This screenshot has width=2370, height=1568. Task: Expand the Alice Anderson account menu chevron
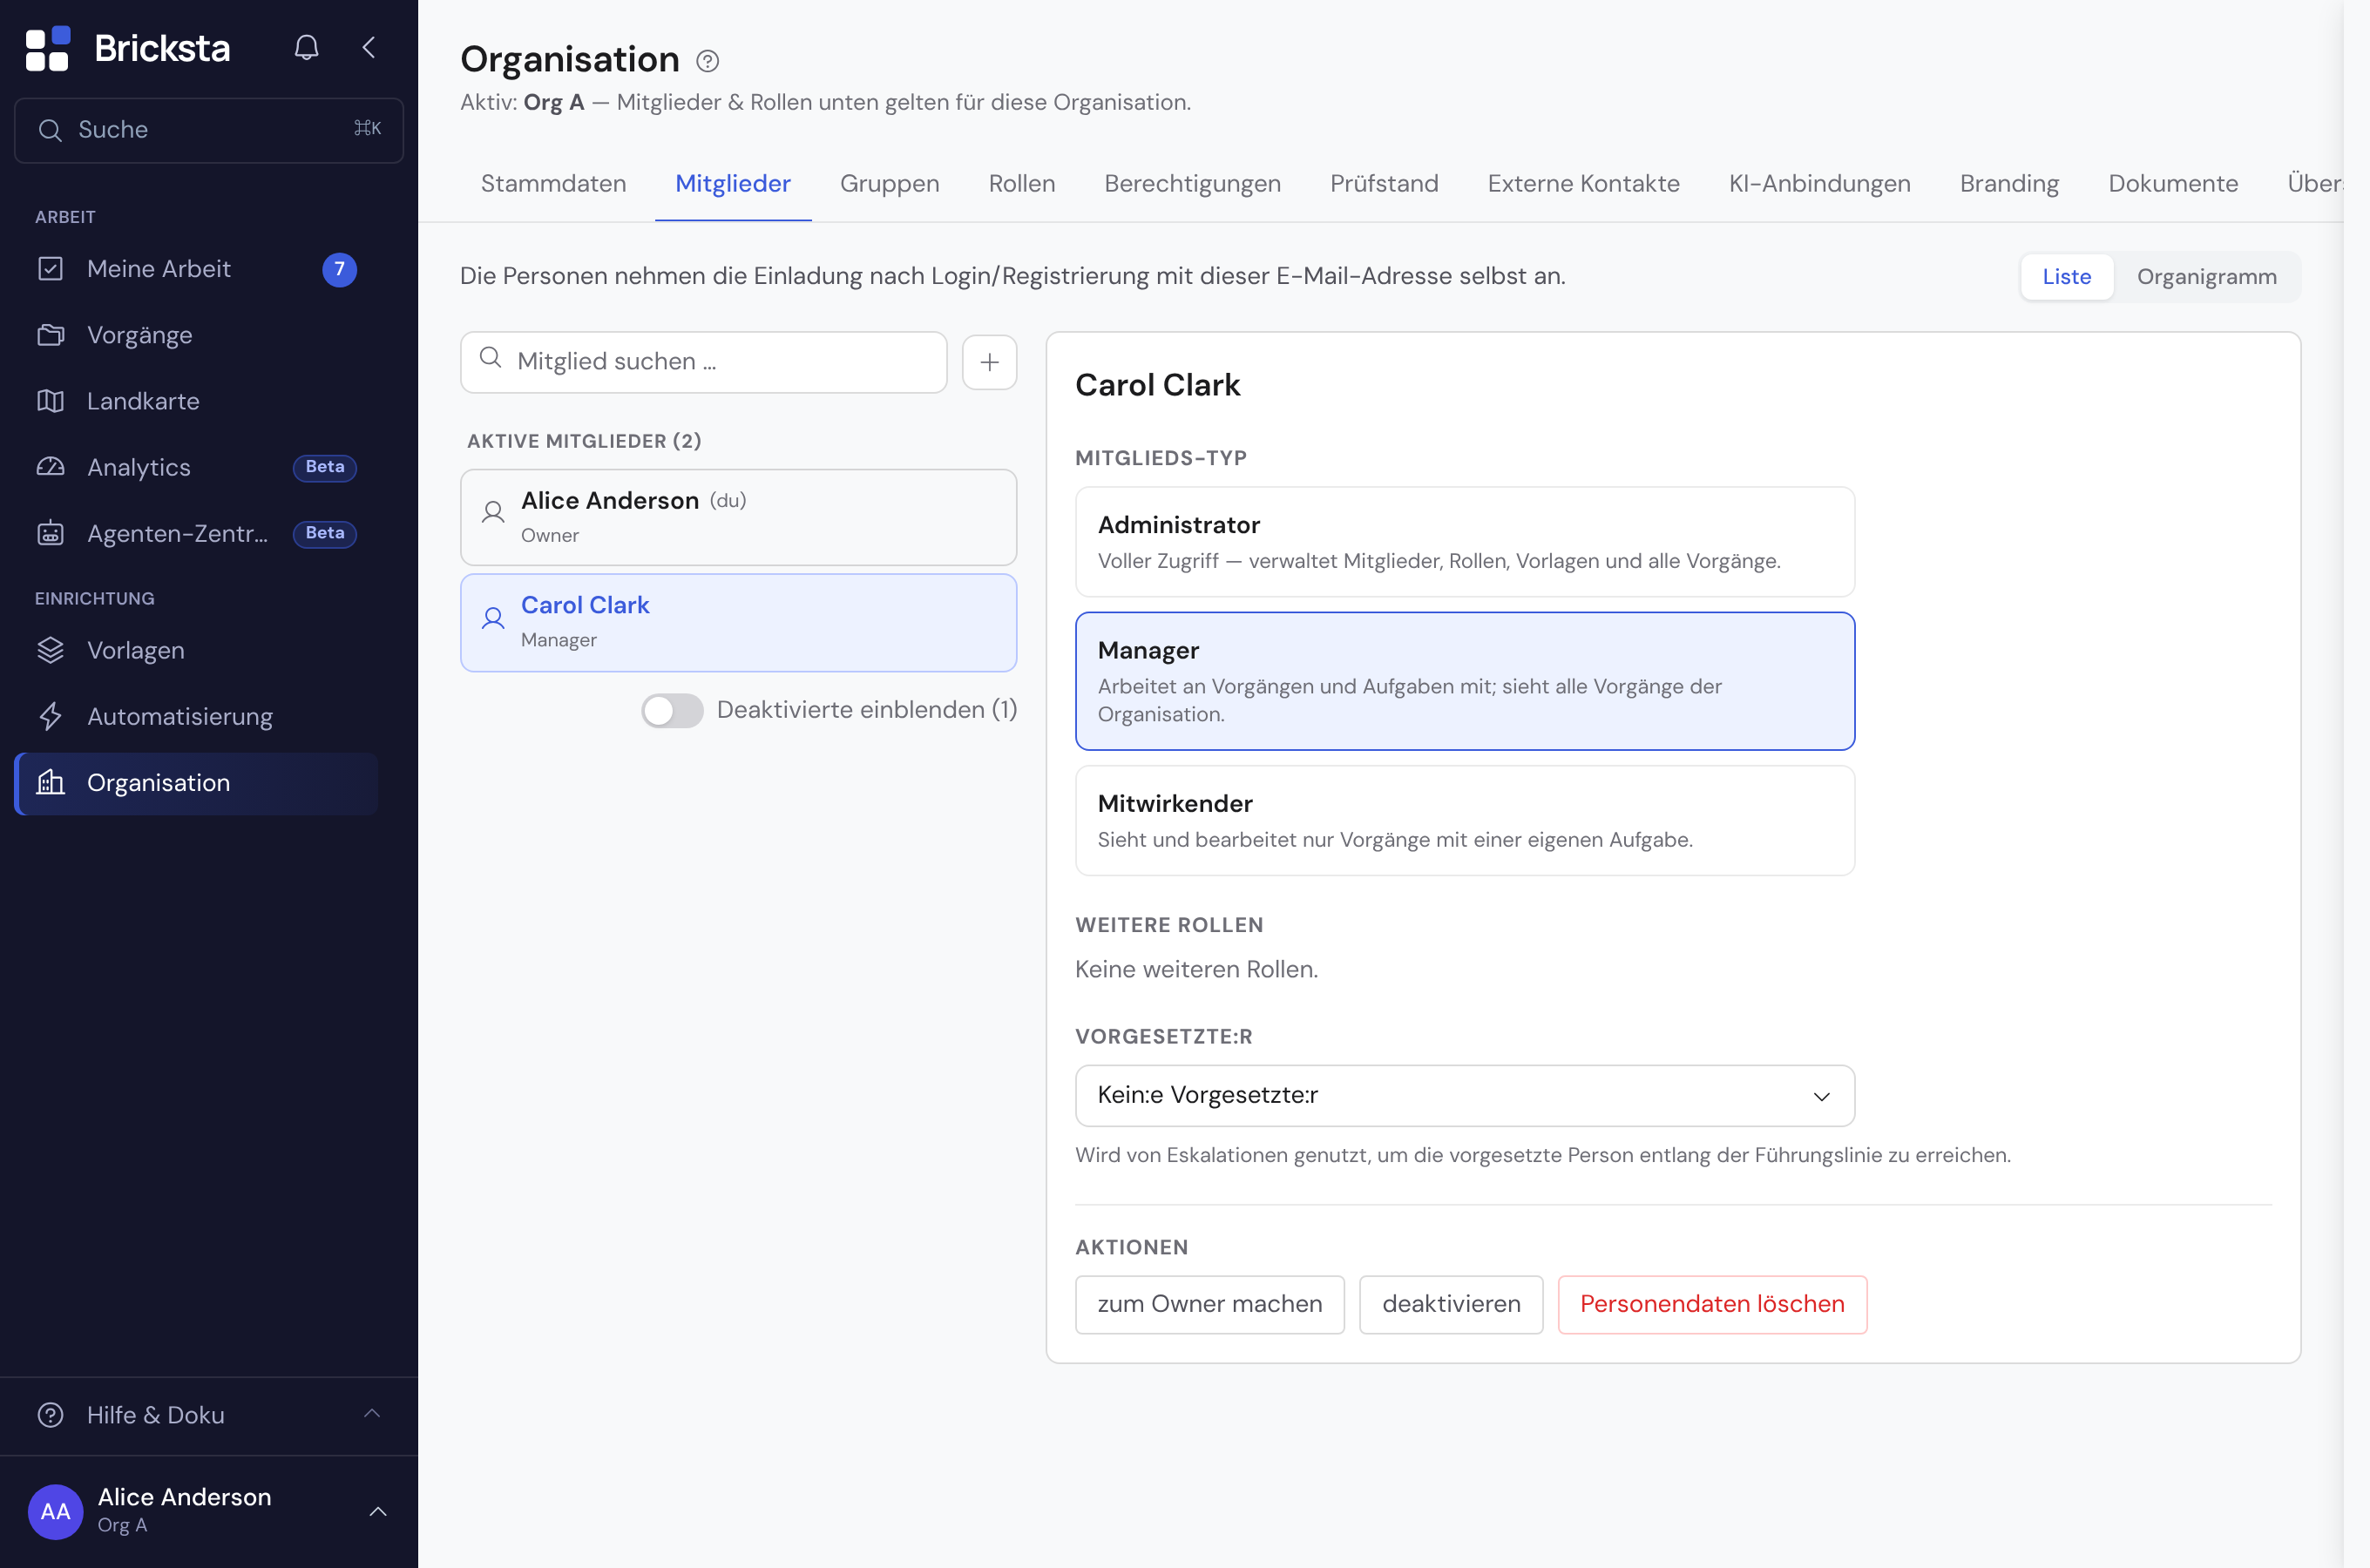coord(378,1511)
